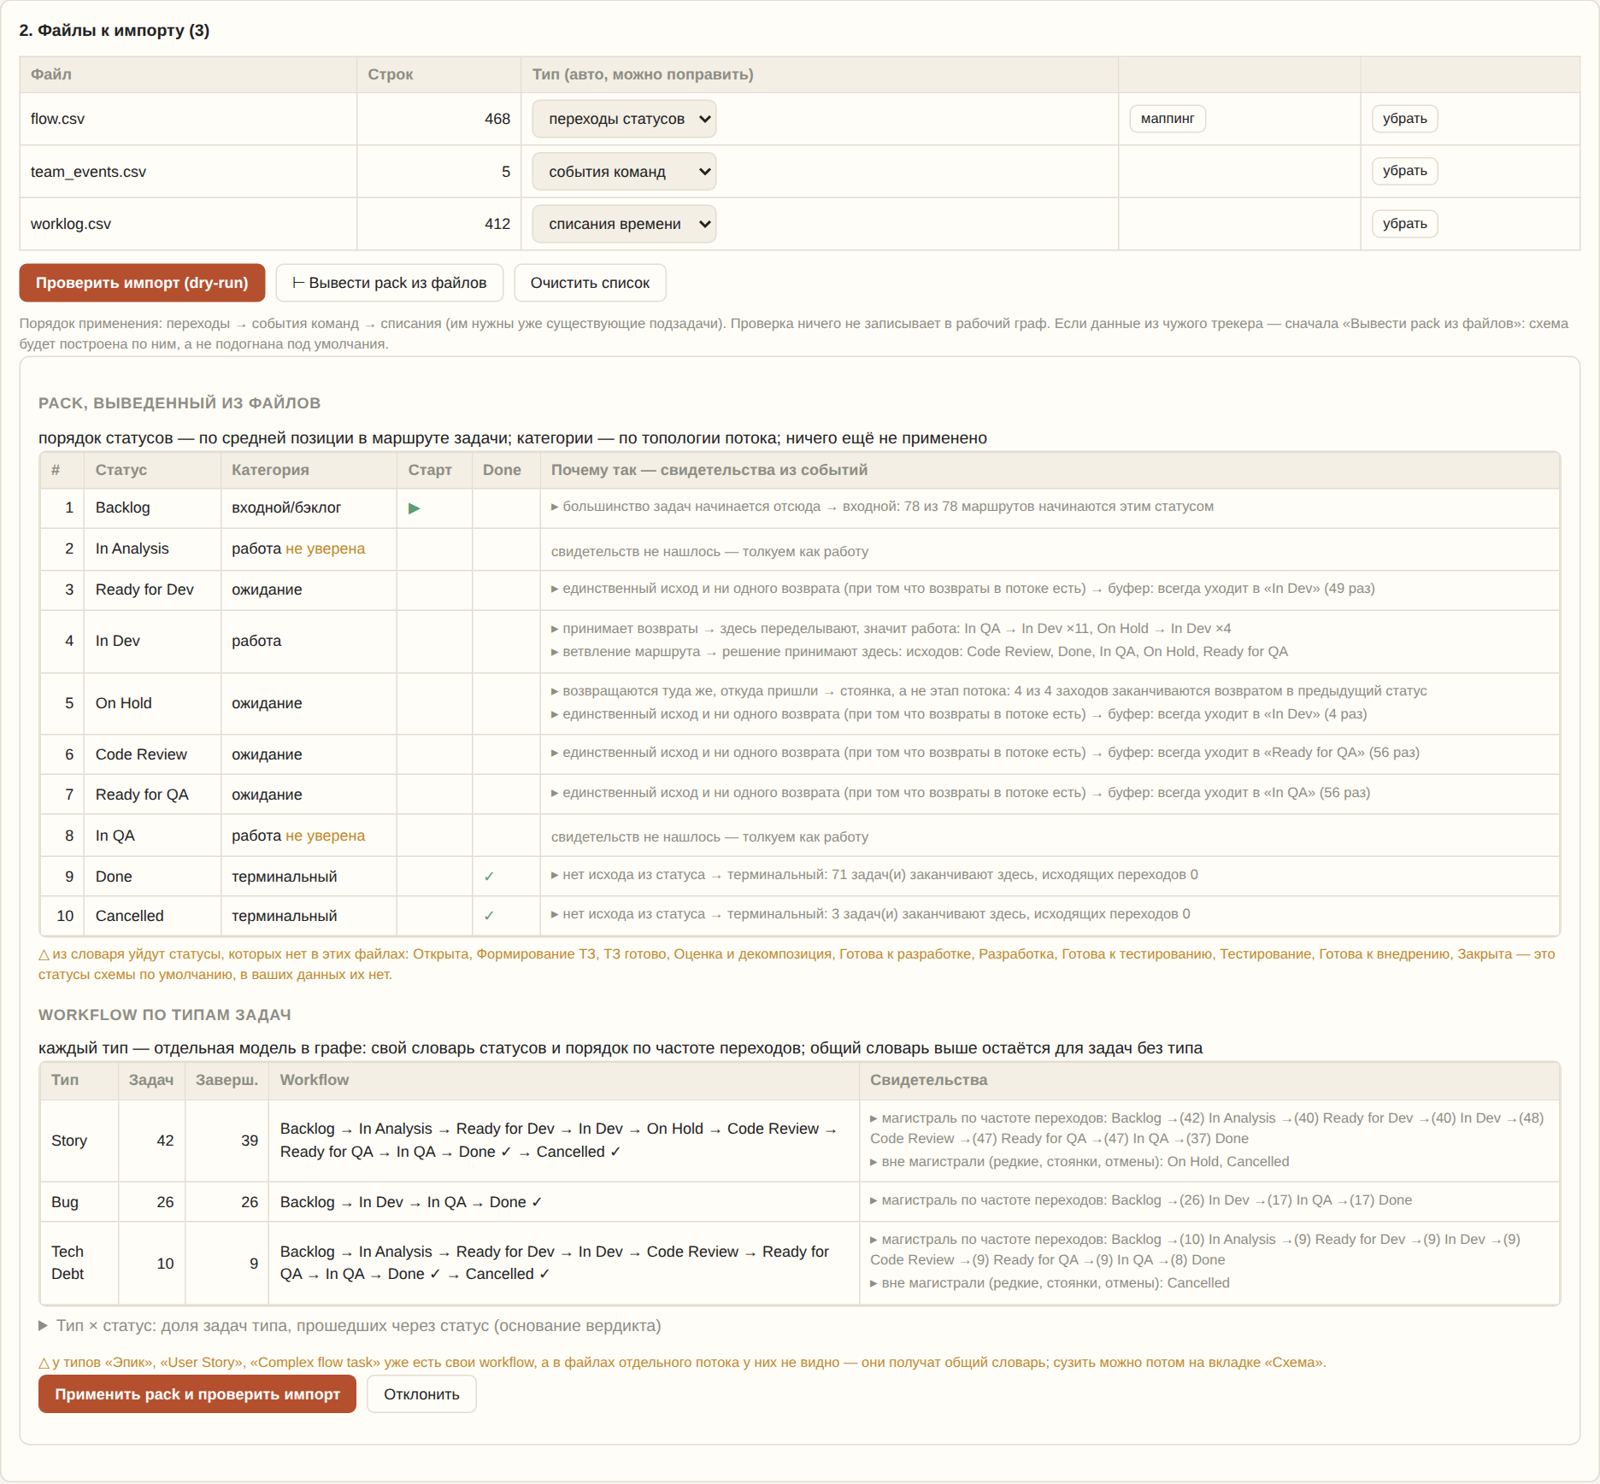Click «Применить pack и проверить импорт»
Image resolution: width=1600 pixels, height=1484 pixels.
[197, 1394]
